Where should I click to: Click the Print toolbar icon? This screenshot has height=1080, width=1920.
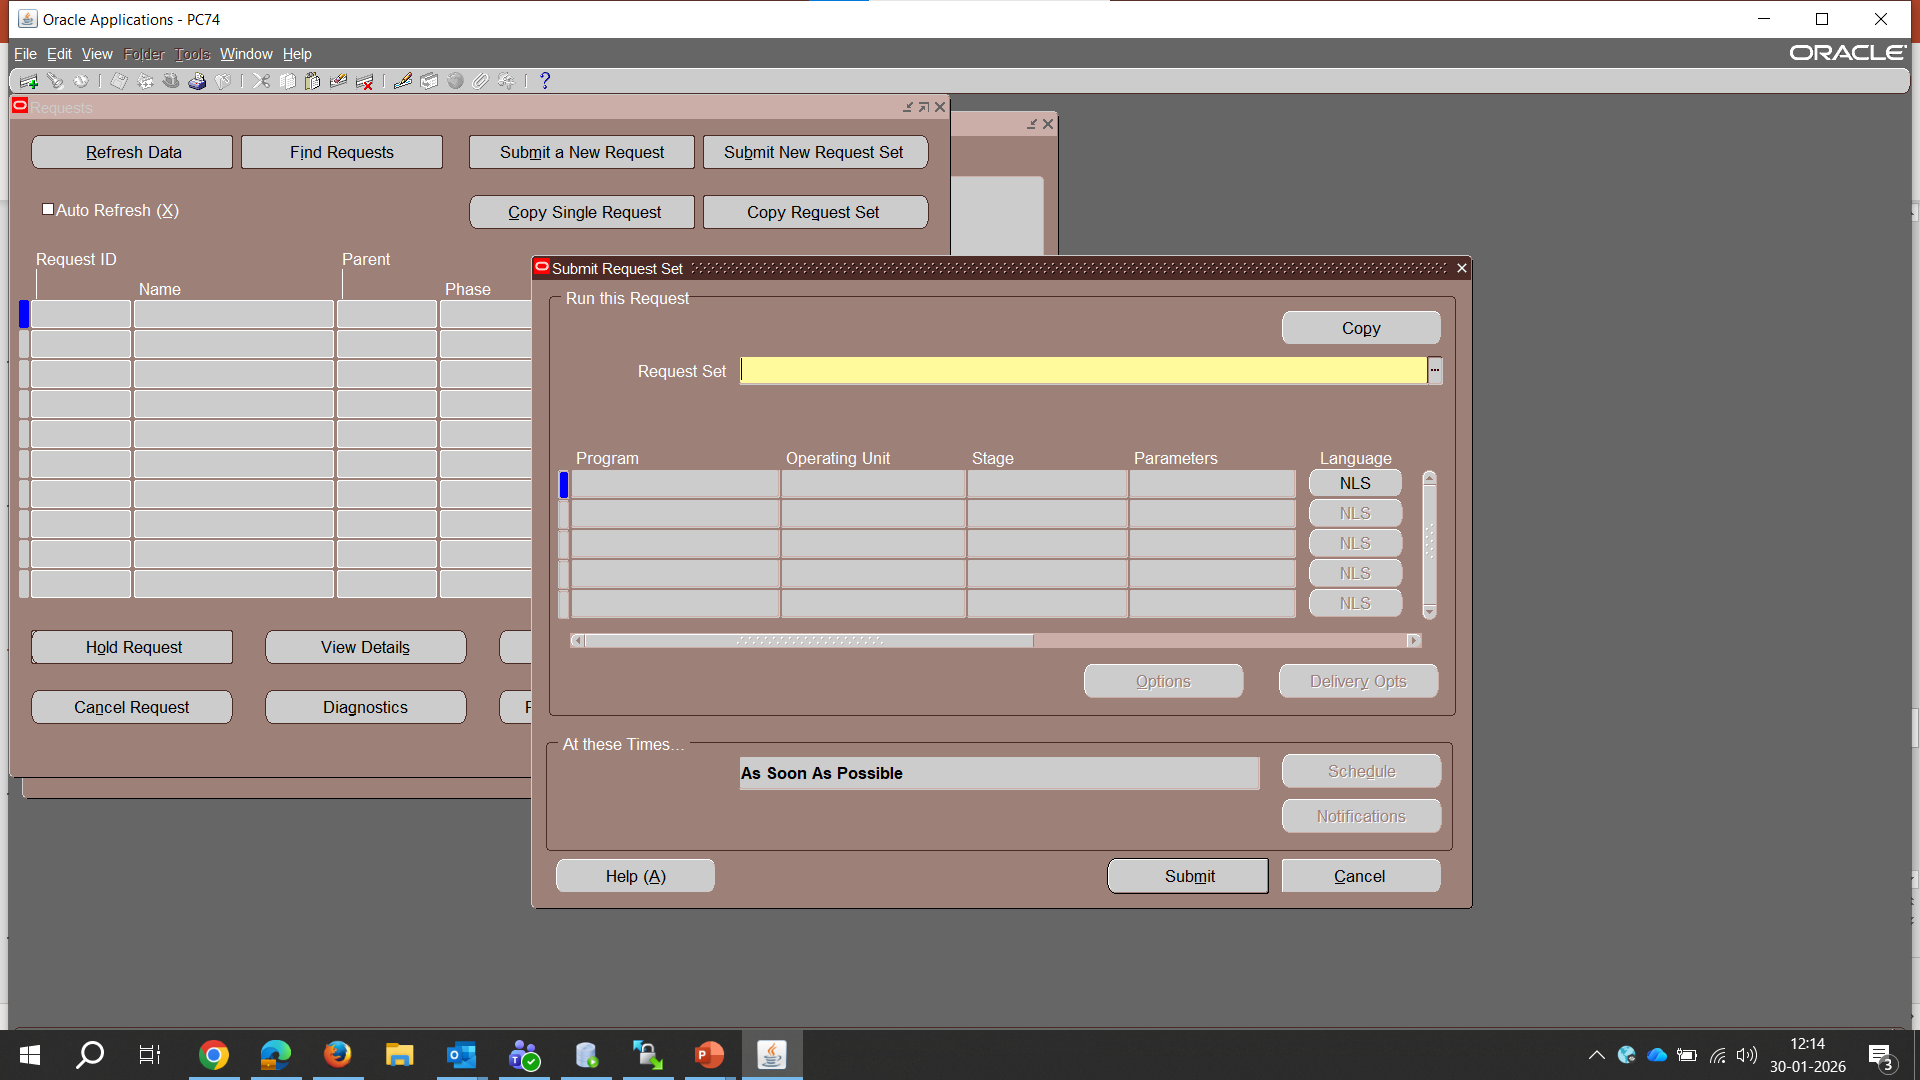click(x=197, y=81)
